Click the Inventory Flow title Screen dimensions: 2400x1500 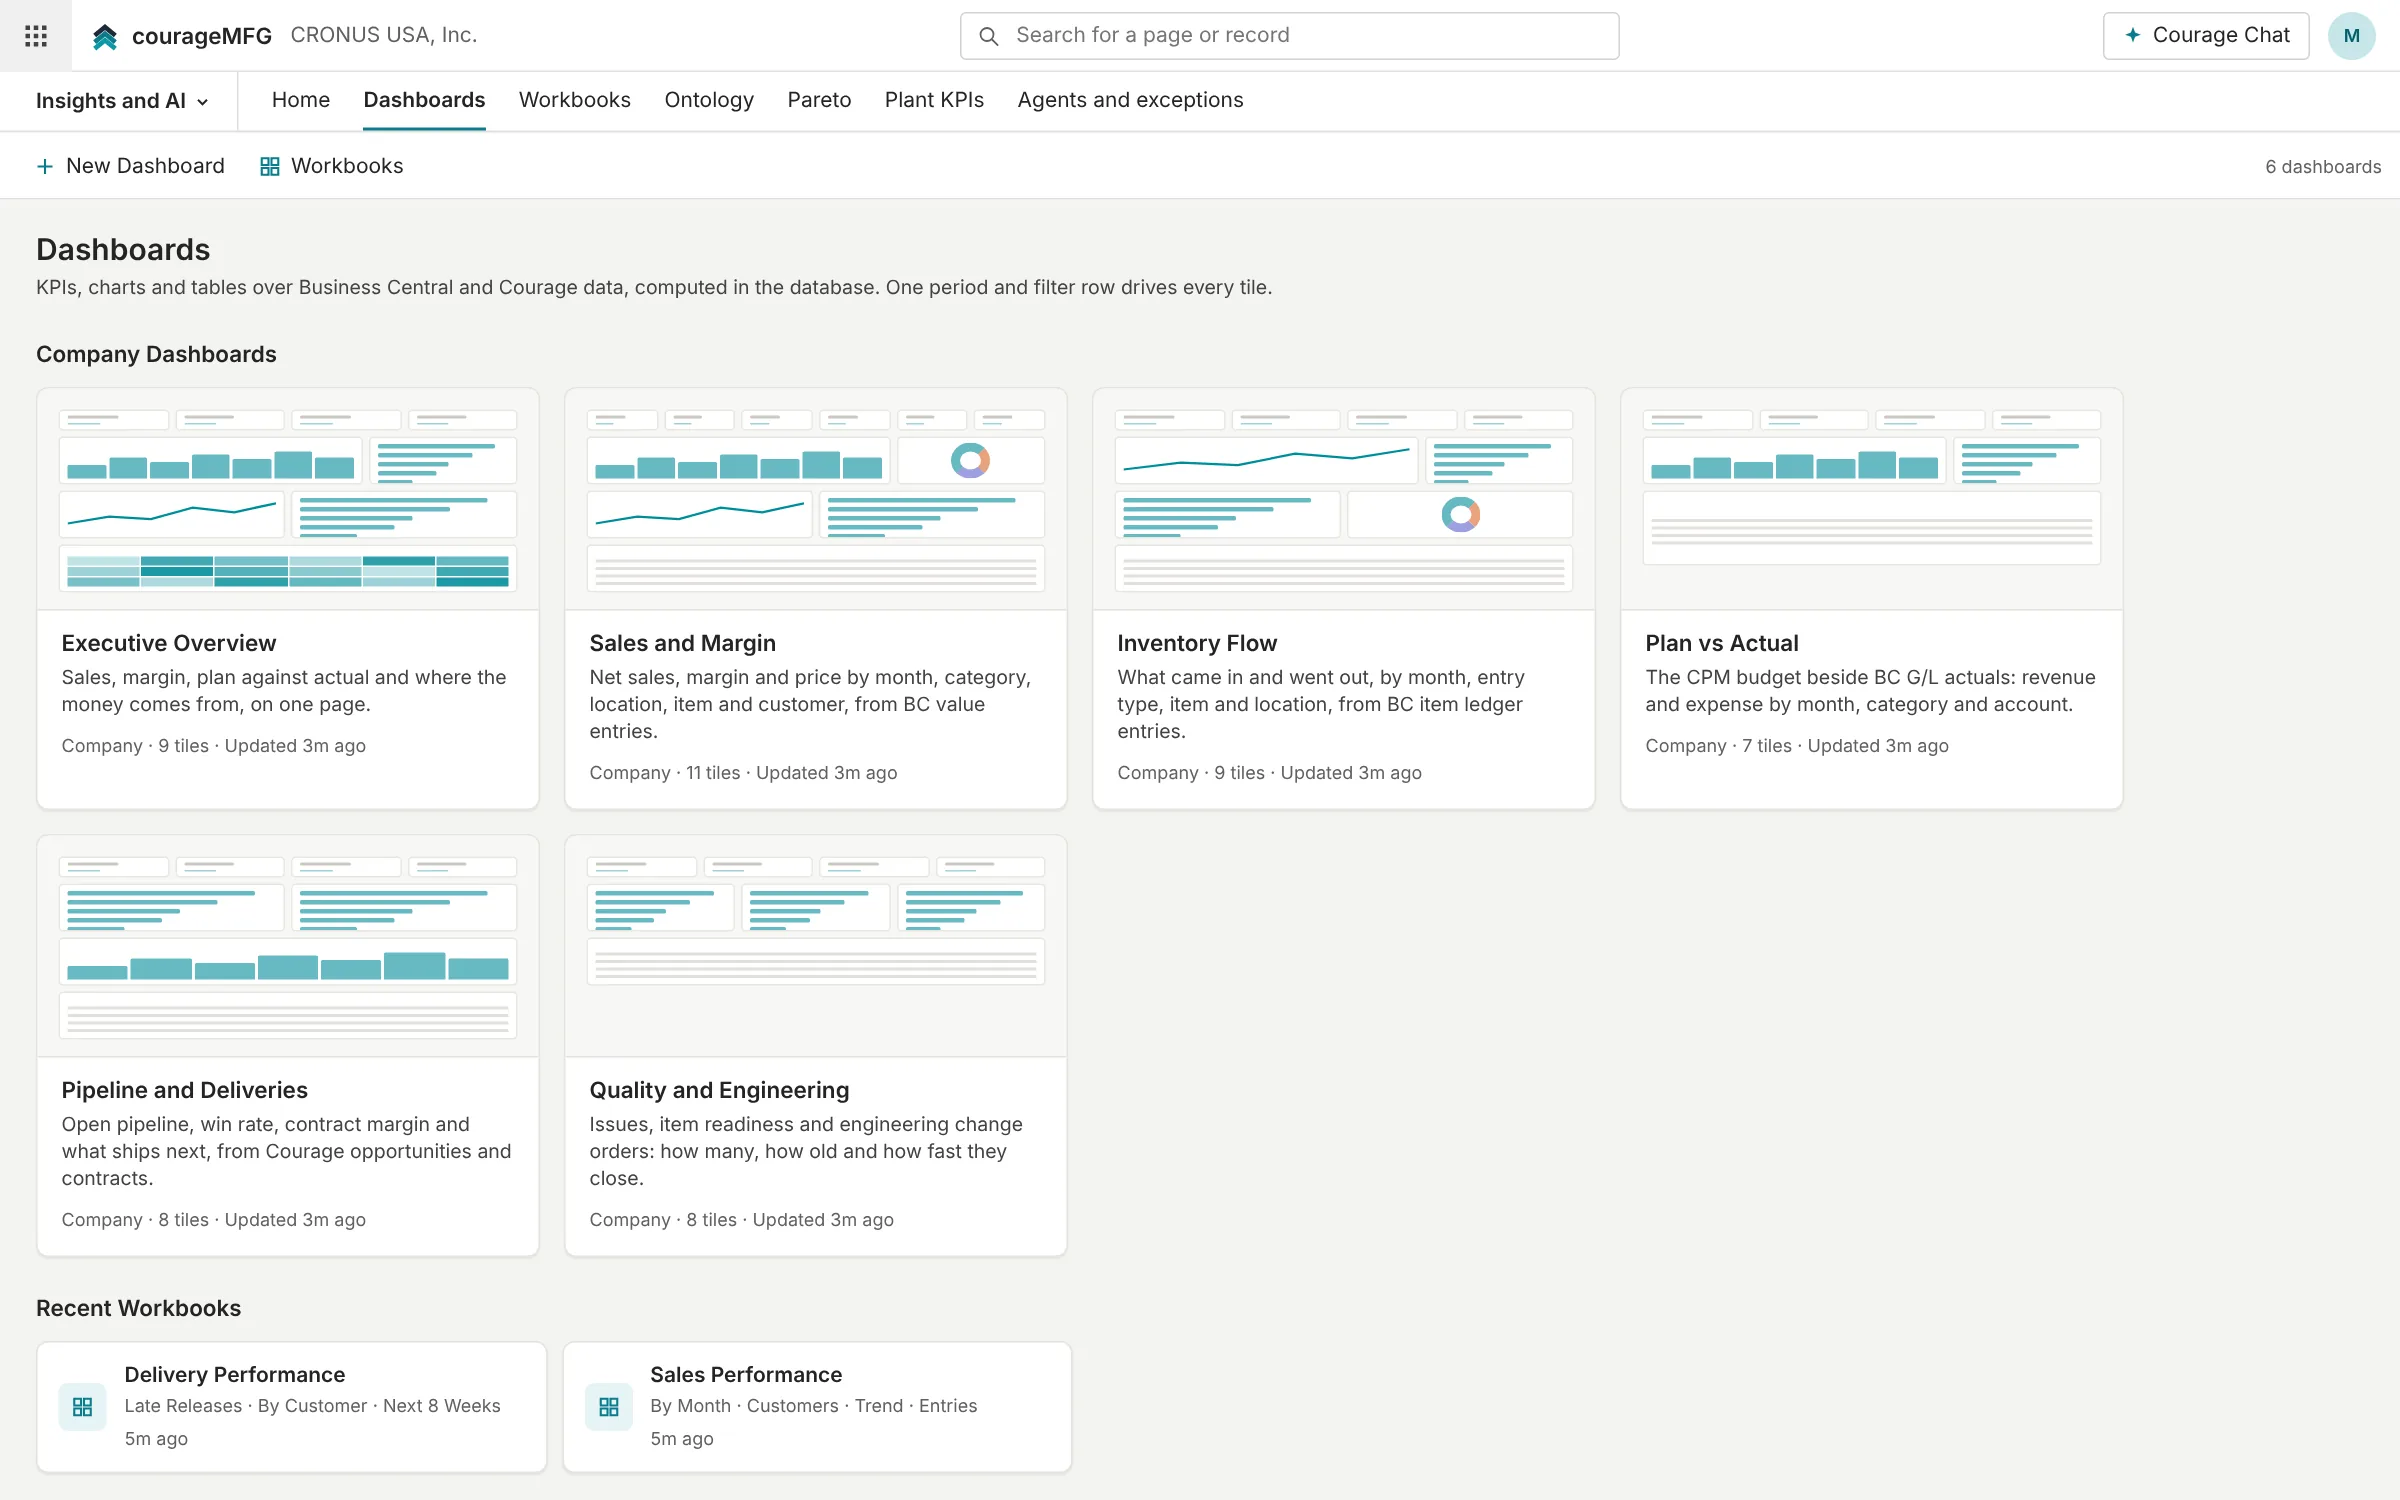[x=1197, y=643]
